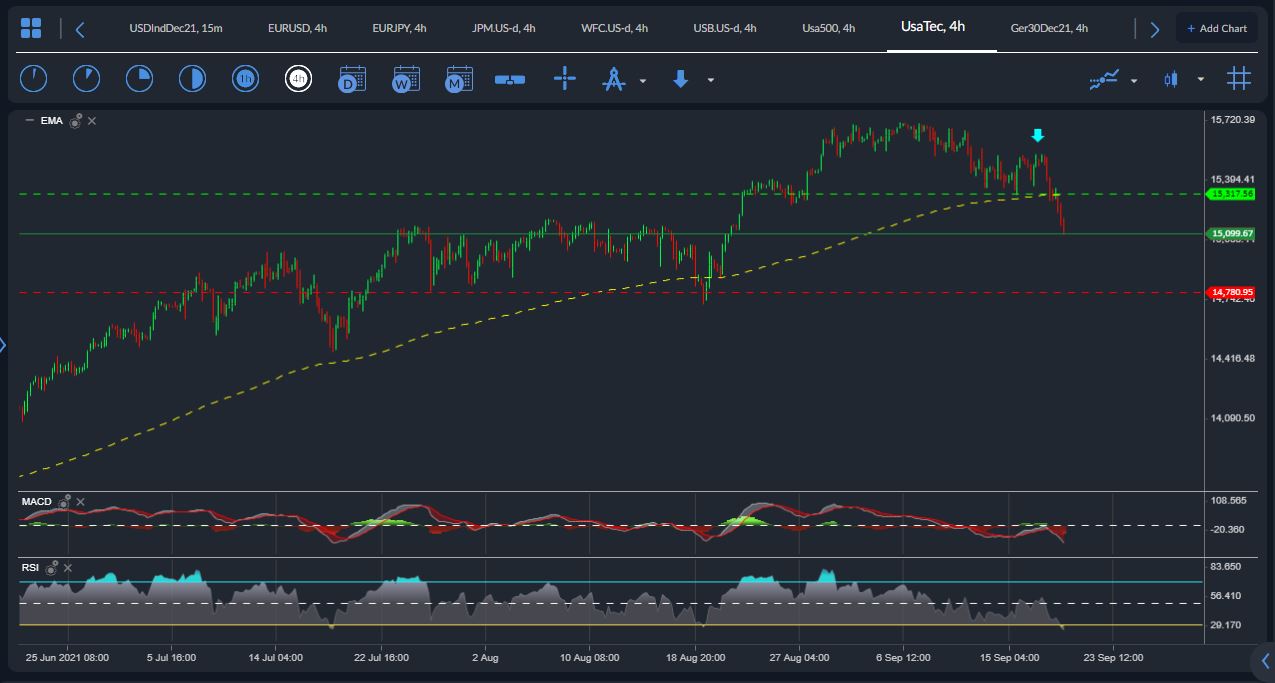The height and width of the screenshot is (683, 1275).
Task: Click the green 15,317.56 price level label
Action: [x=1231, y=194]
